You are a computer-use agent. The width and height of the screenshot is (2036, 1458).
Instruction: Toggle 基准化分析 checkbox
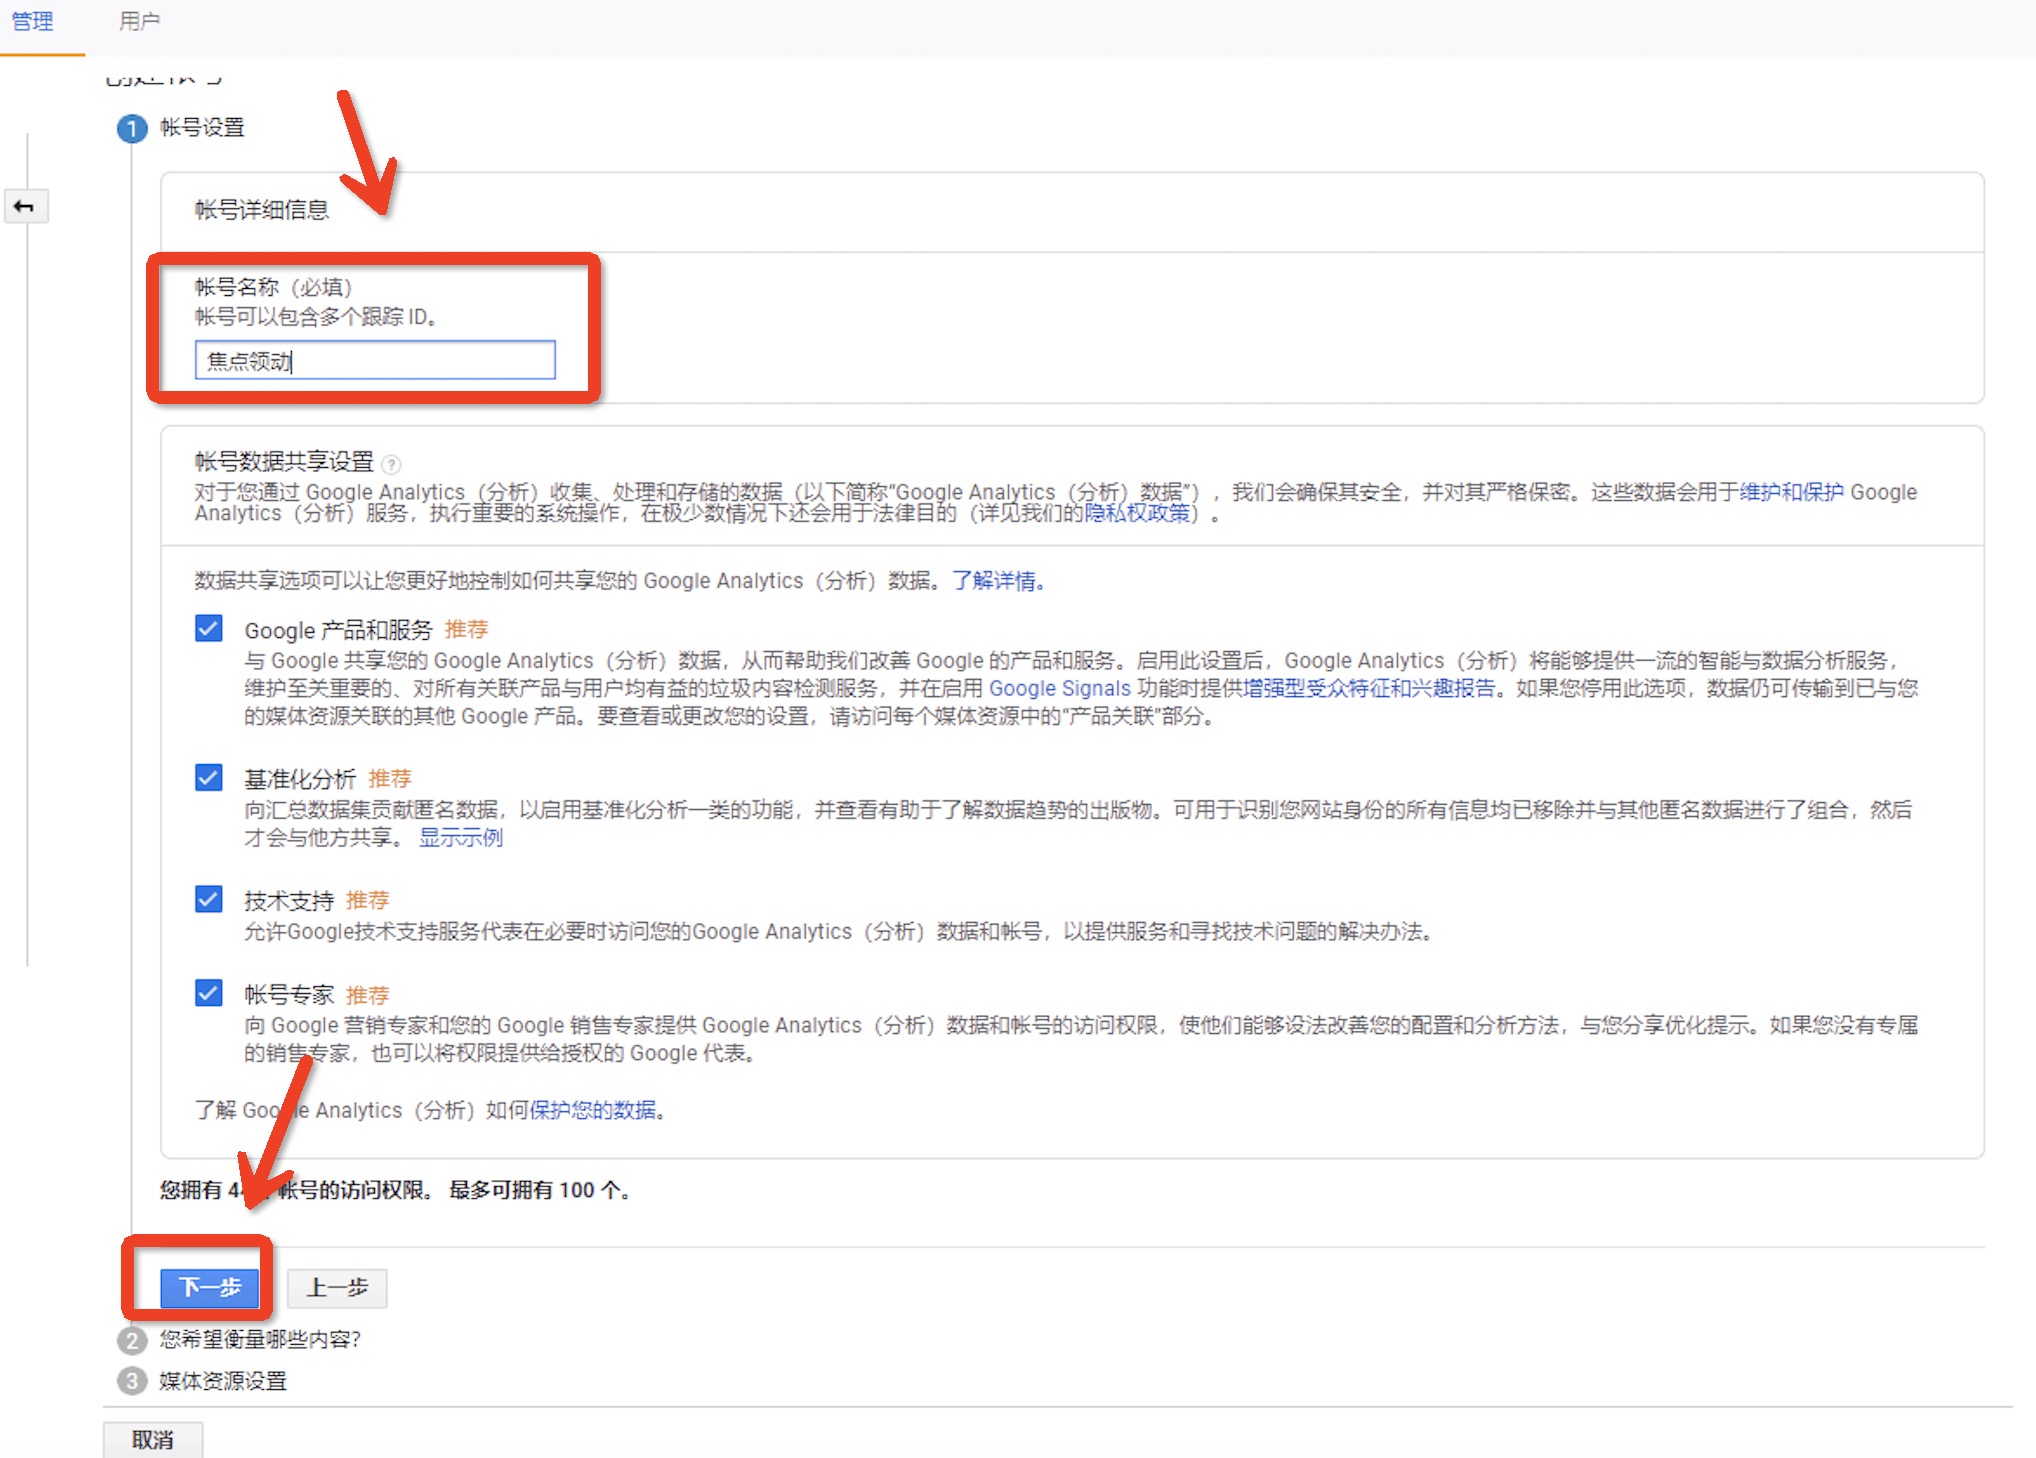(x=209, y=778)
